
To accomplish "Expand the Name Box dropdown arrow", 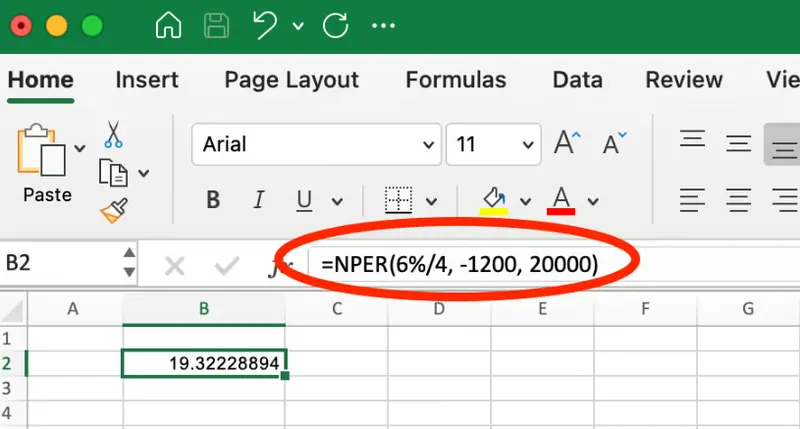I will (128, 264).
